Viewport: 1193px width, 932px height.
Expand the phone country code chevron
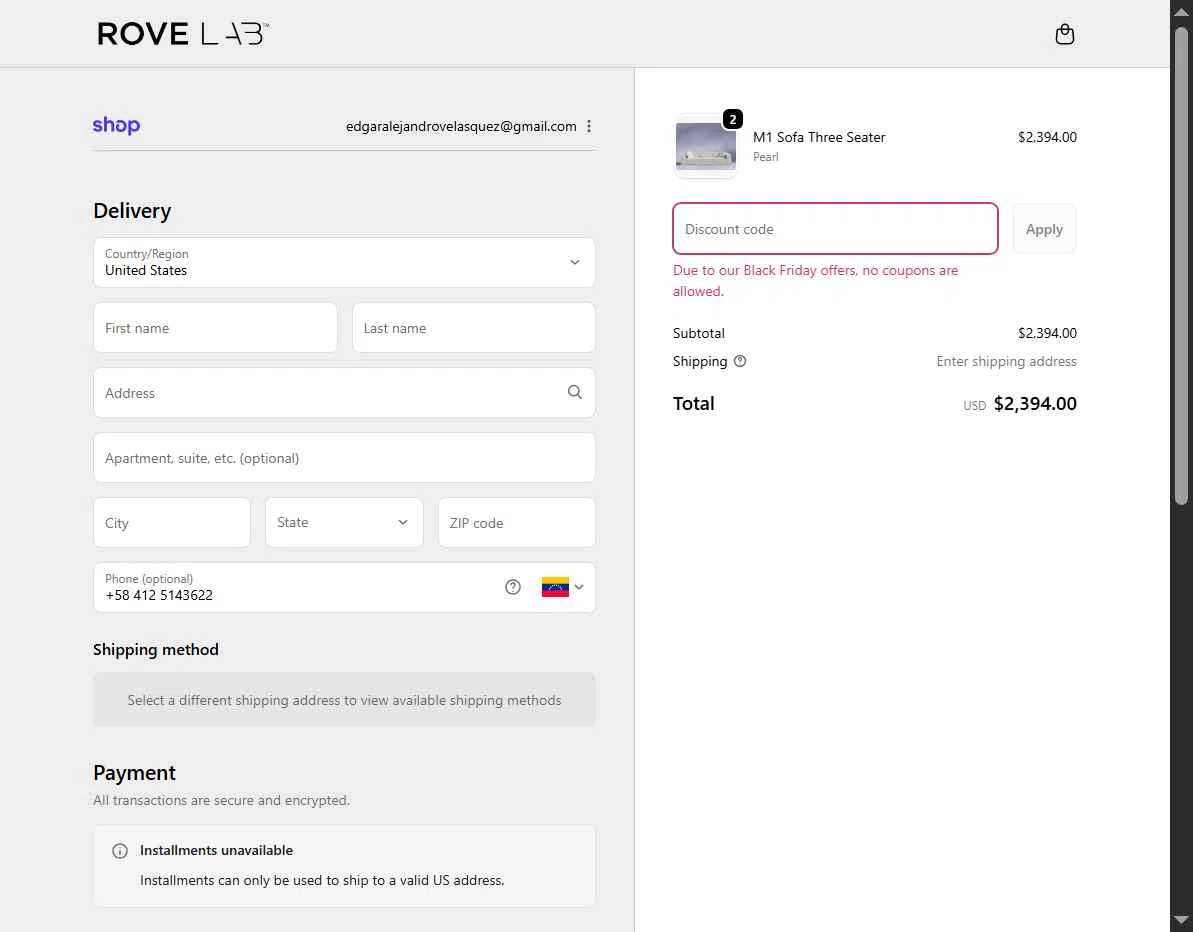point(579,587)
